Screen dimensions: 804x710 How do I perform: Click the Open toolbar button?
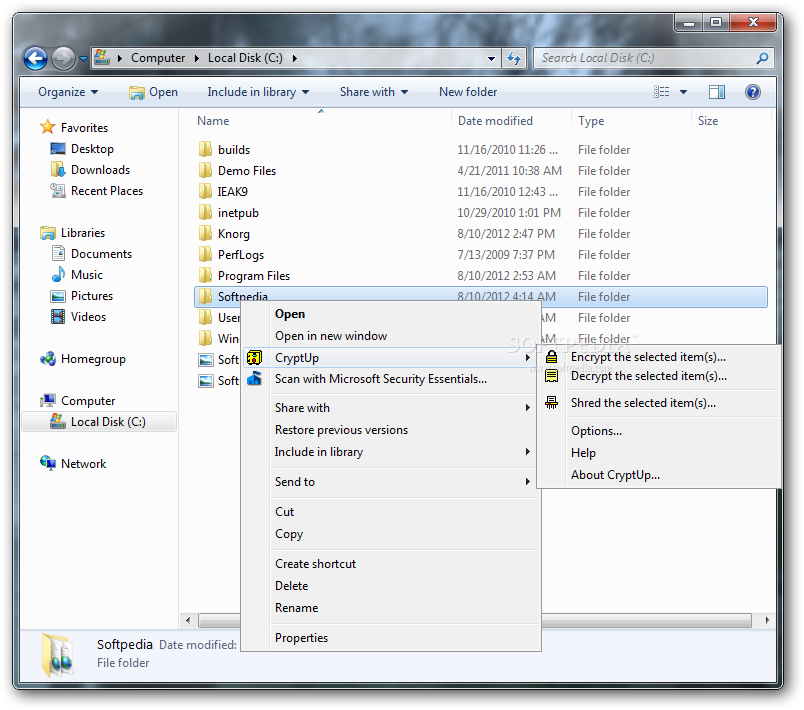tap(153, 92)
